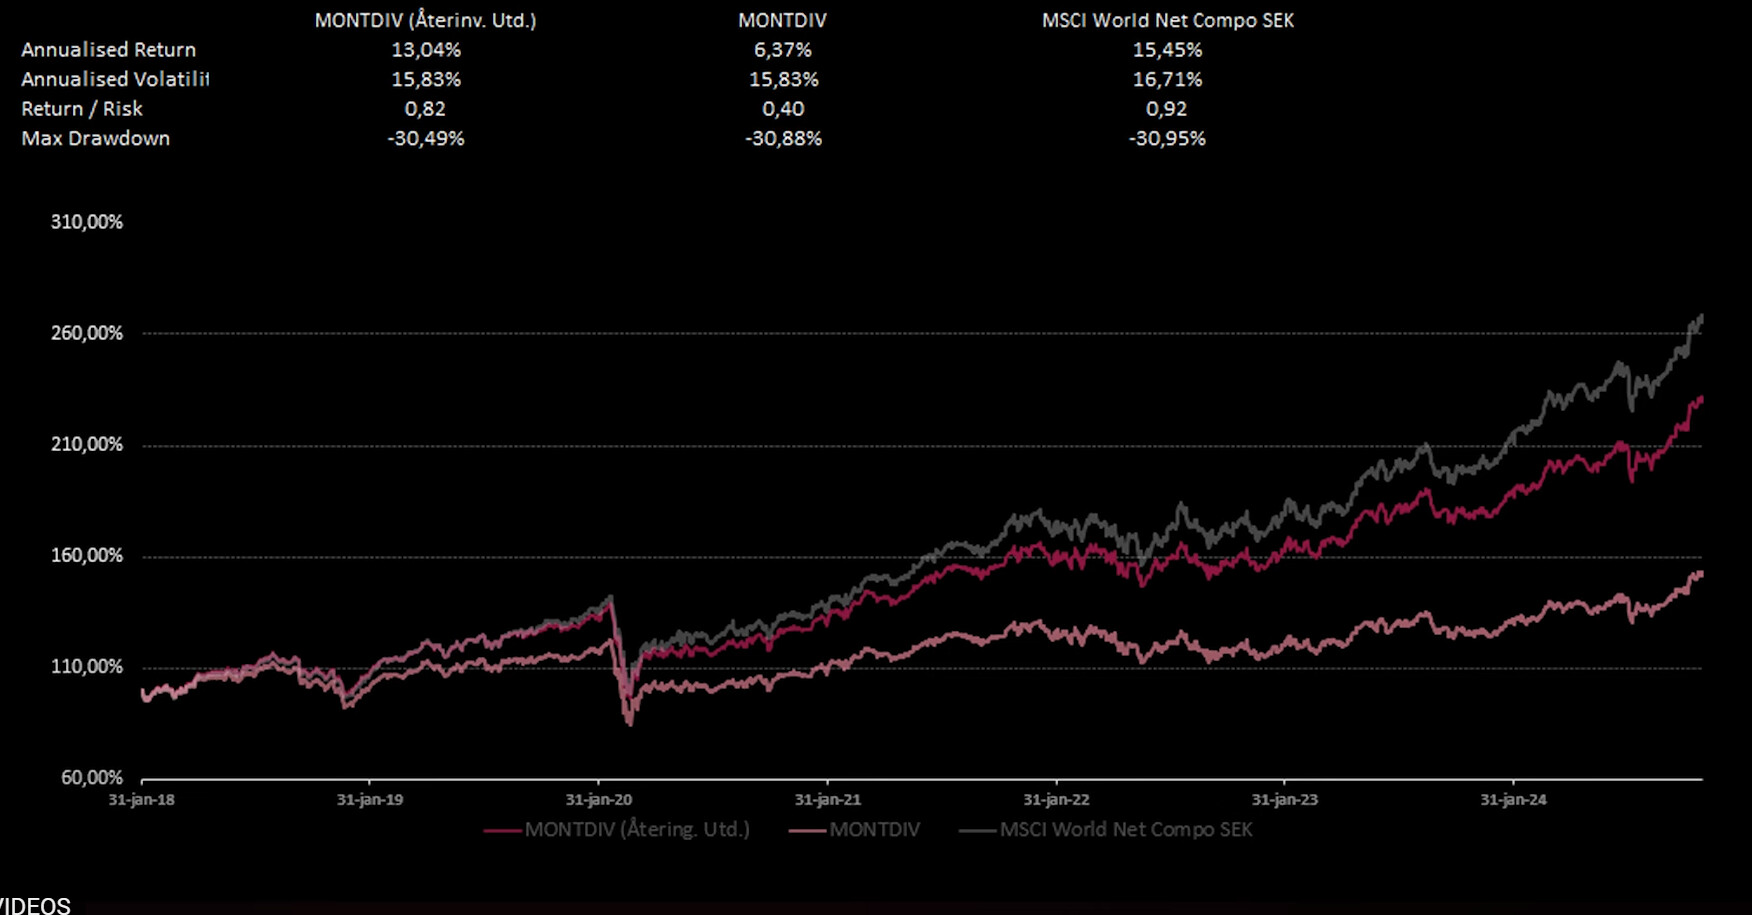The width and height of the screenshot is (1752, 915).
Task: Select the Return / Risk row label
Action: (82, 109)
